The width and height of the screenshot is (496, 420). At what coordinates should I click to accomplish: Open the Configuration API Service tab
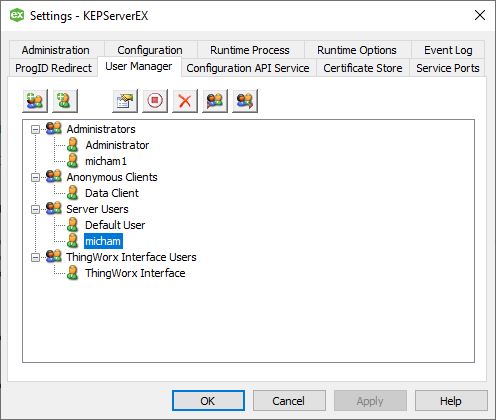click(x=248, y=68)
